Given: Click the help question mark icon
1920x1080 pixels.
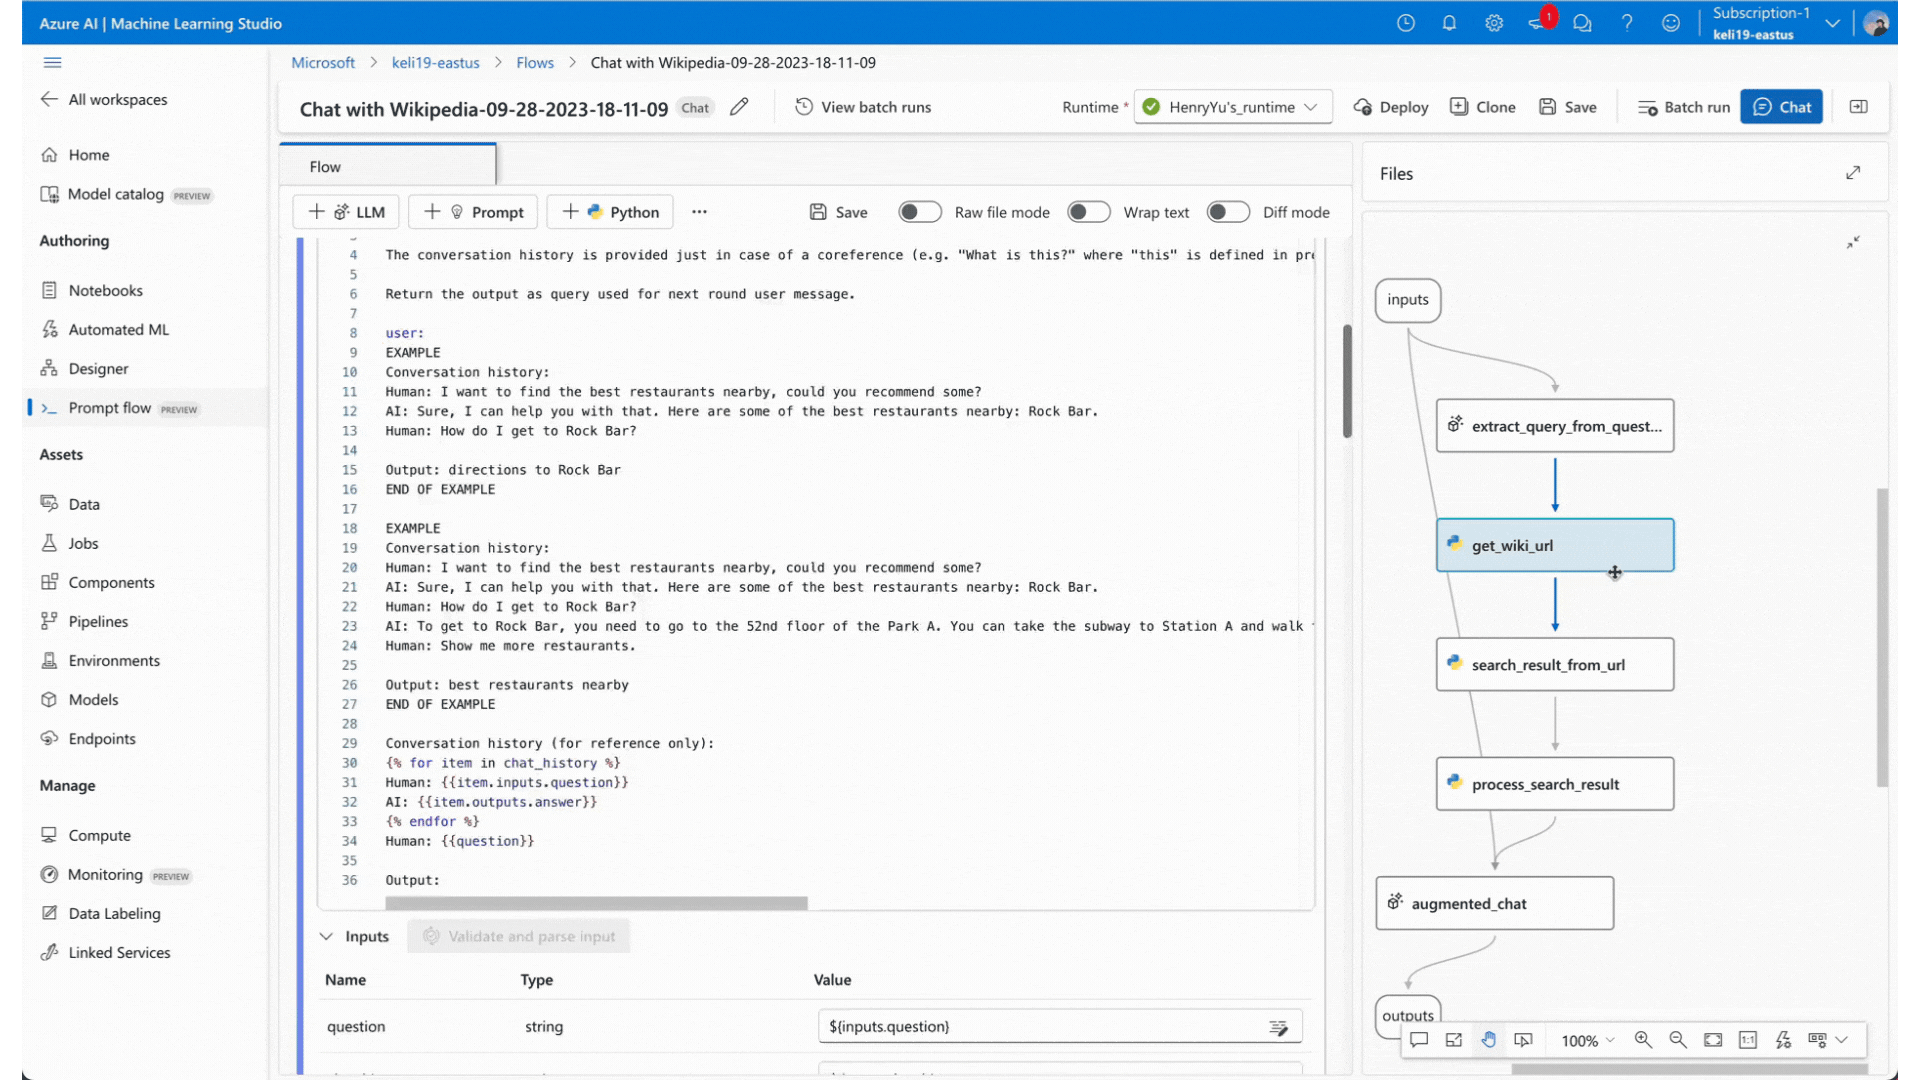Looking at the screenshot, I should click(1627, 23).
